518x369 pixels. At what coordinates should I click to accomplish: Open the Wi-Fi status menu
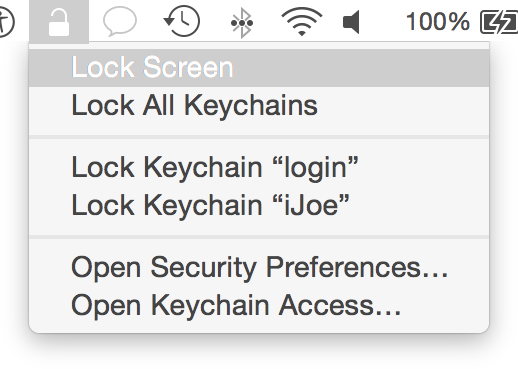(302, 22)
